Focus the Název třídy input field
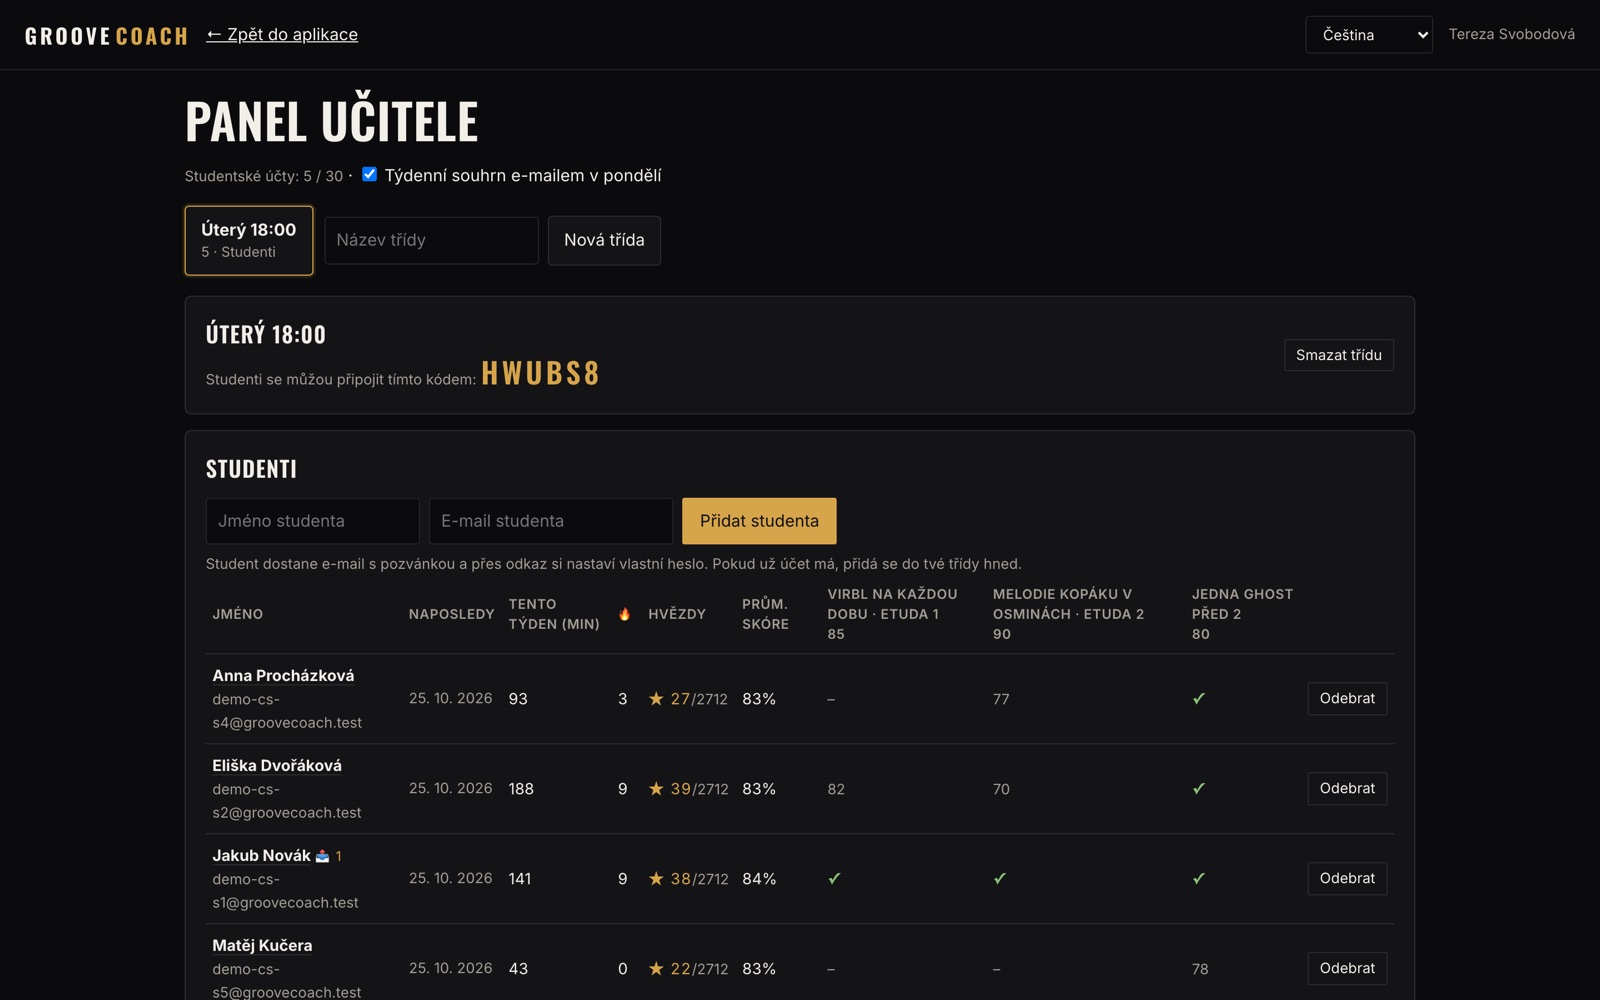The width and height of the screenshot is (1600, 1000). coord(432,240)
